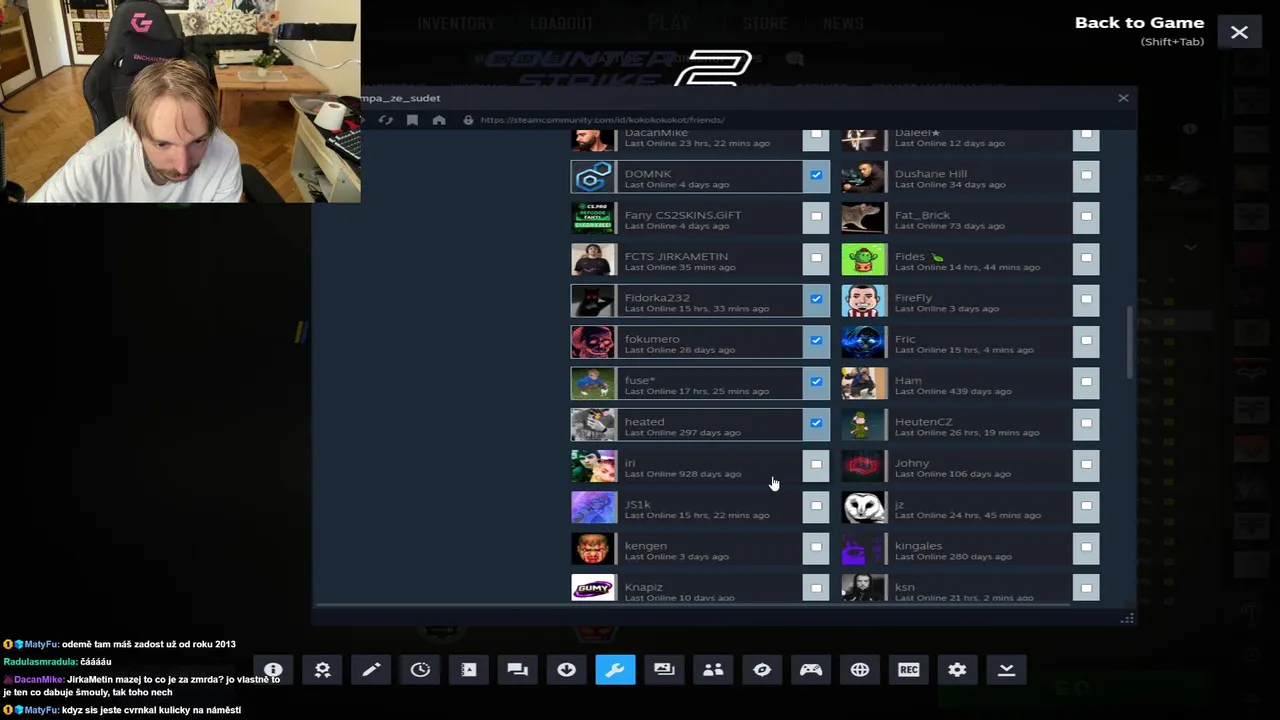Image resolution: width=1280 pixels, height=720 pixels.
Task: Check the Fides friend checkbox
Action: (x=1086, y=258)
